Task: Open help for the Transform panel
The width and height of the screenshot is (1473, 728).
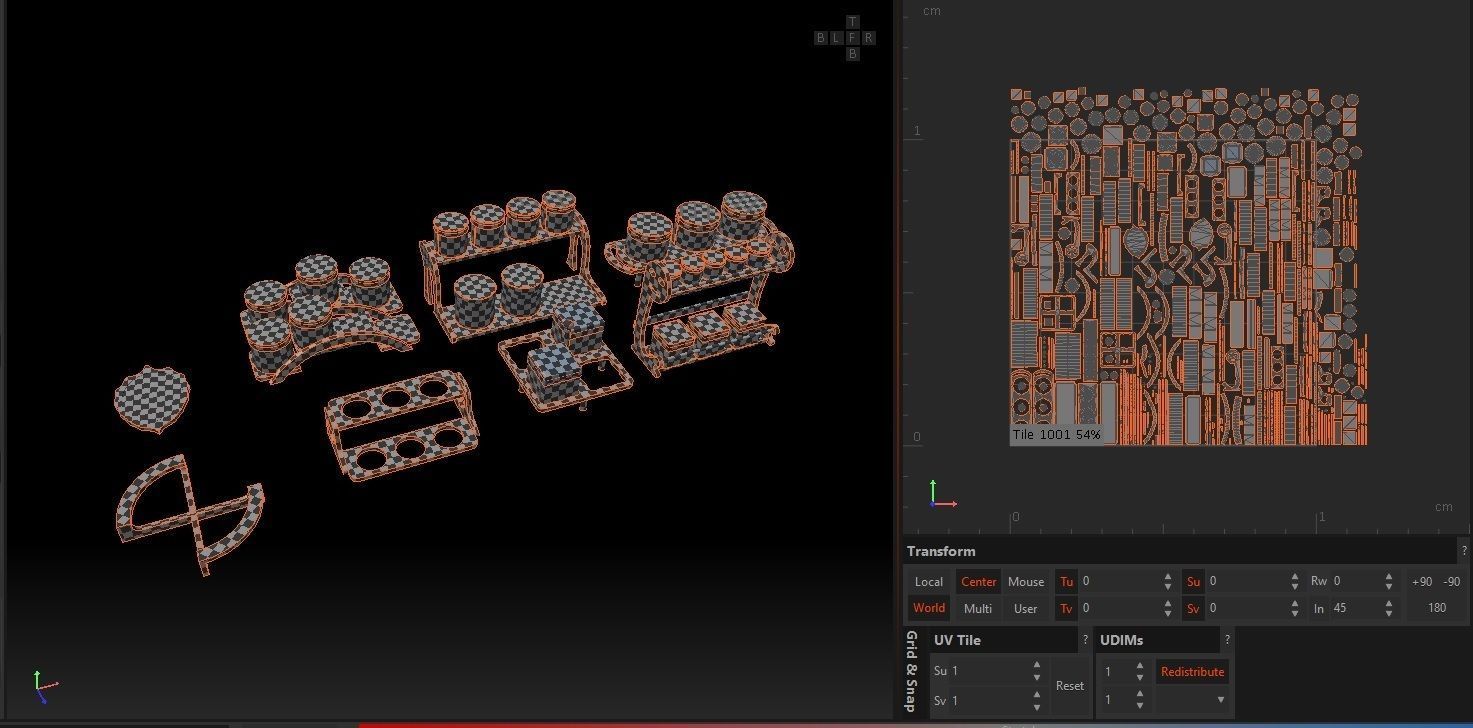Action: [1464, 551]
